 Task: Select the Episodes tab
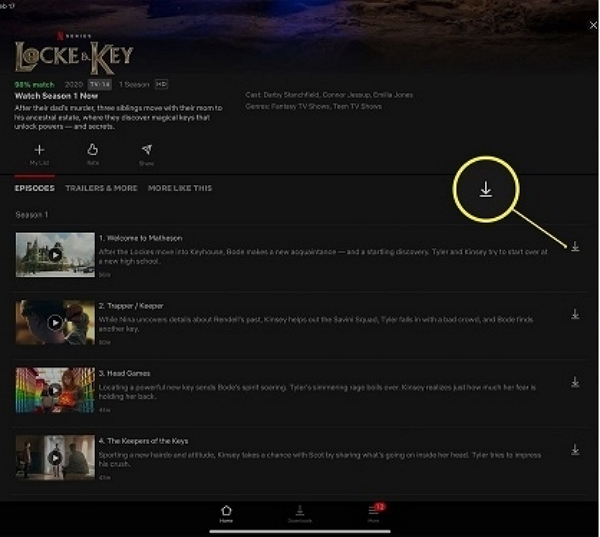(35, 188)
